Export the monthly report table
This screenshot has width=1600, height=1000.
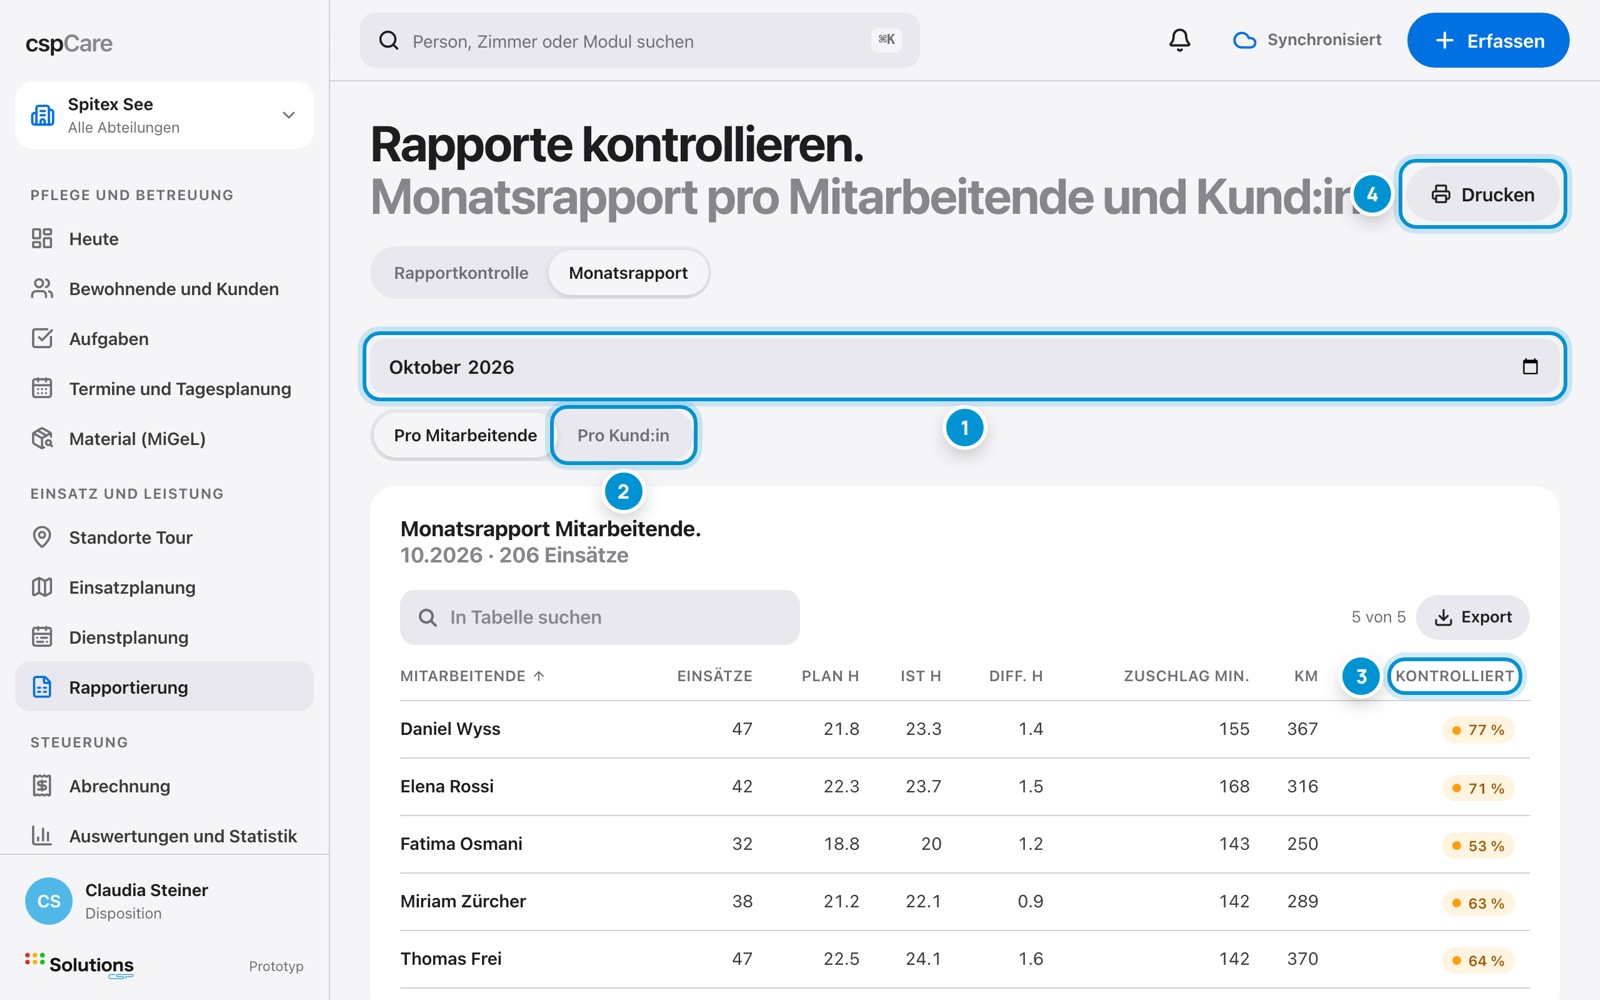coord(1472,617)
